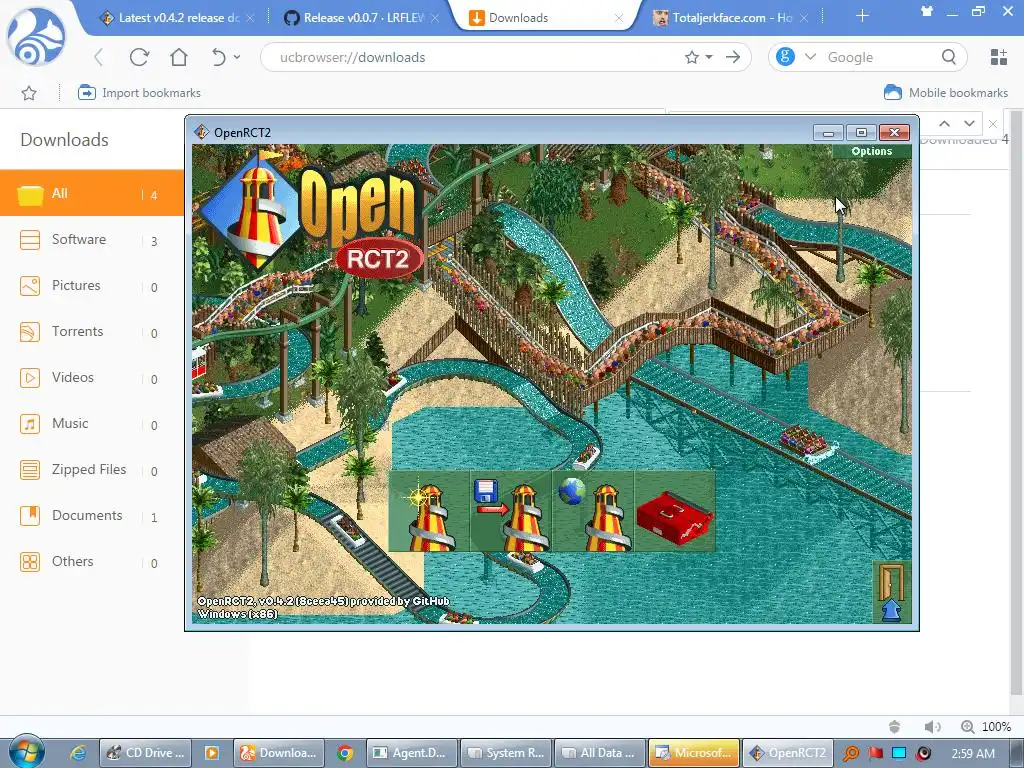Open the CD Drive taskbar item
The width and height of the screenshot is (1024, 768).
[146, 753]
